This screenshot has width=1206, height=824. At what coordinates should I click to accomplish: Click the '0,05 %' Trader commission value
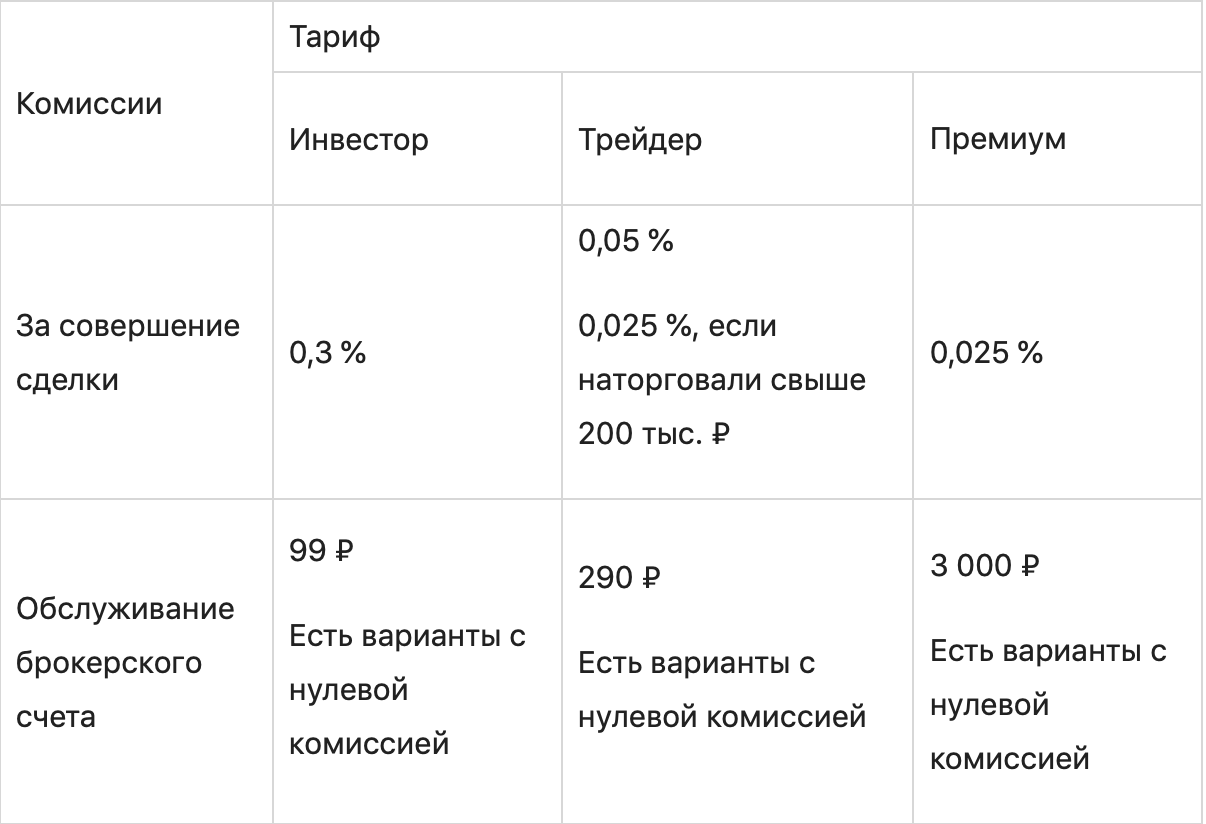point(626,243)
